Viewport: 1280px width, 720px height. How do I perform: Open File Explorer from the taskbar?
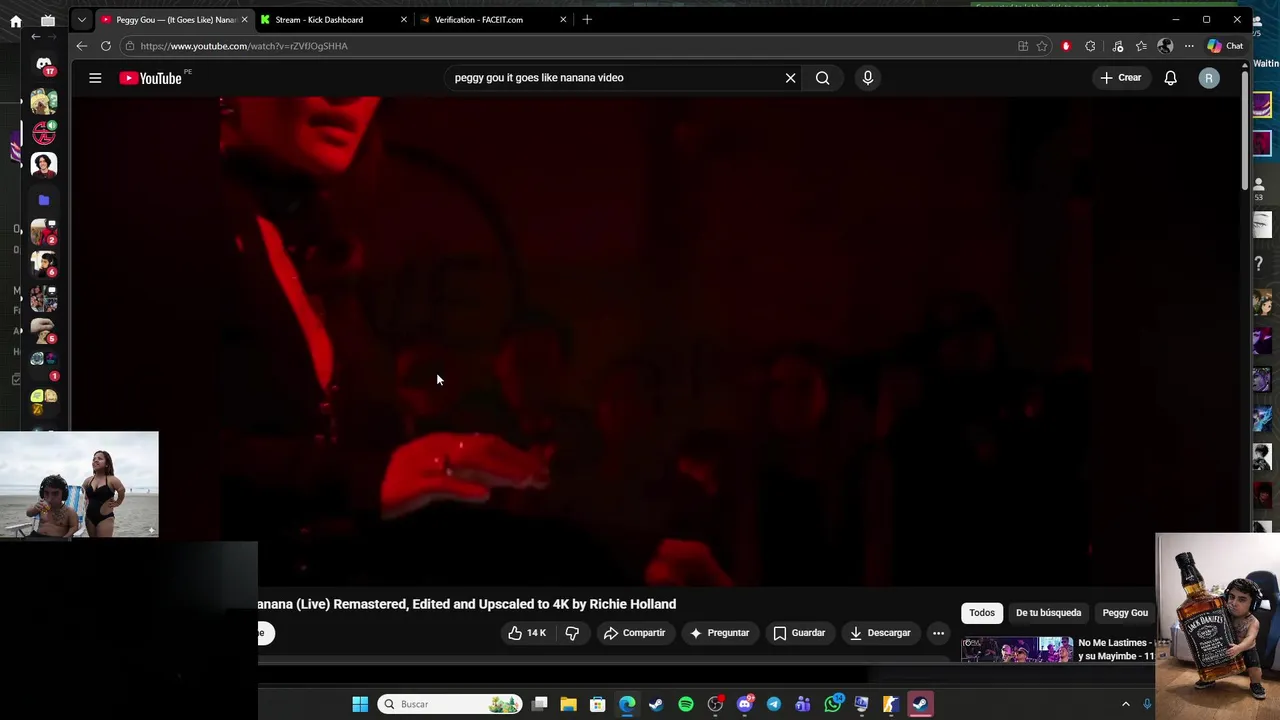click(x=568, y=704)
